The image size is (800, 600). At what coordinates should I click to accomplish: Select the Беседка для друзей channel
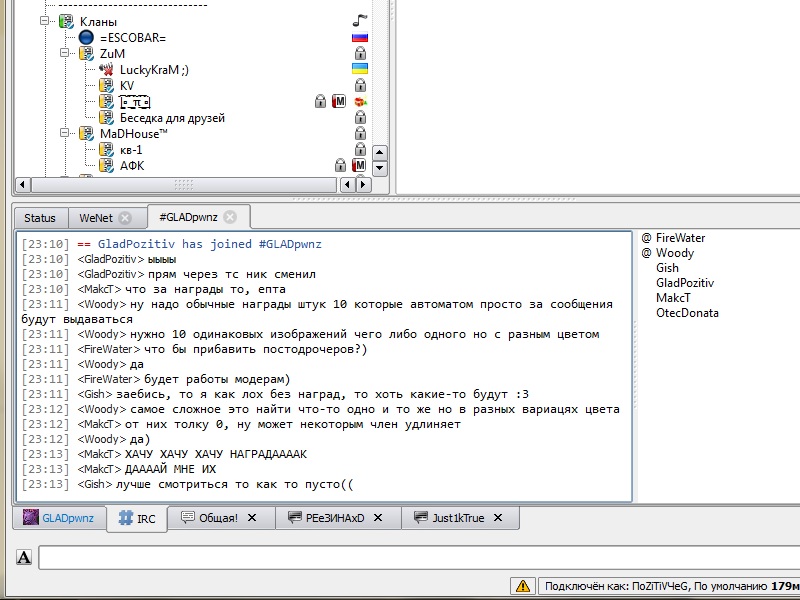tap(172, 118)
